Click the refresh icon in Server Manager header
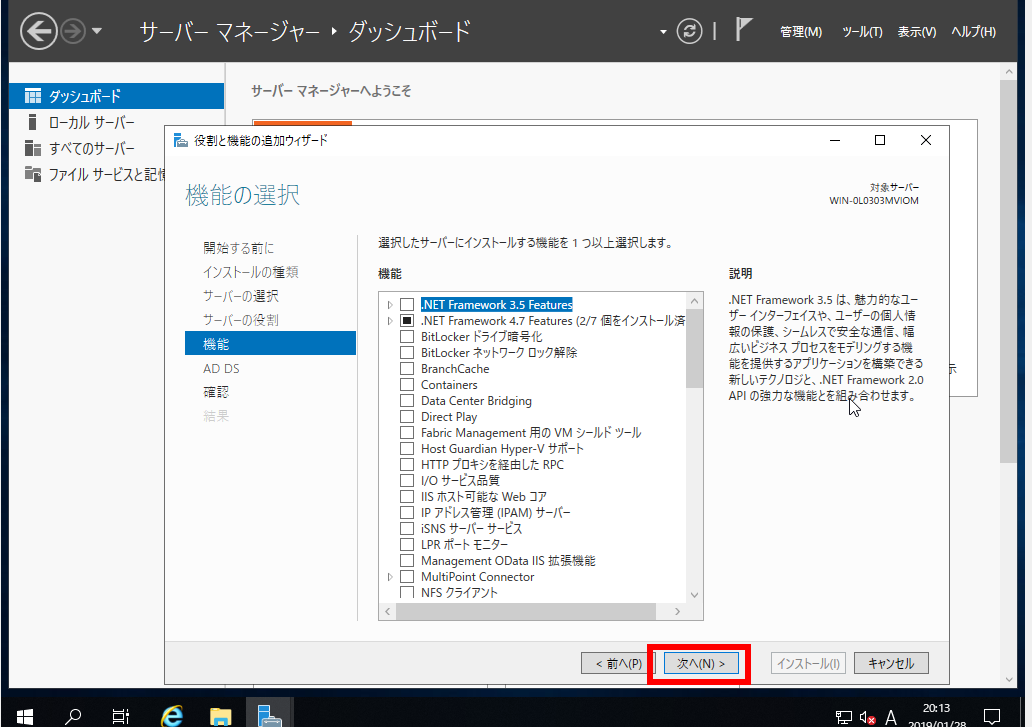1032x727 pixels. coord(689,31)
